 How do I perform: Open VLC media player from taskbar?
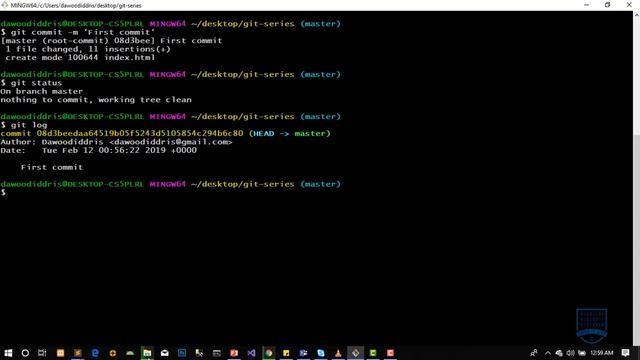click(338, 353)
